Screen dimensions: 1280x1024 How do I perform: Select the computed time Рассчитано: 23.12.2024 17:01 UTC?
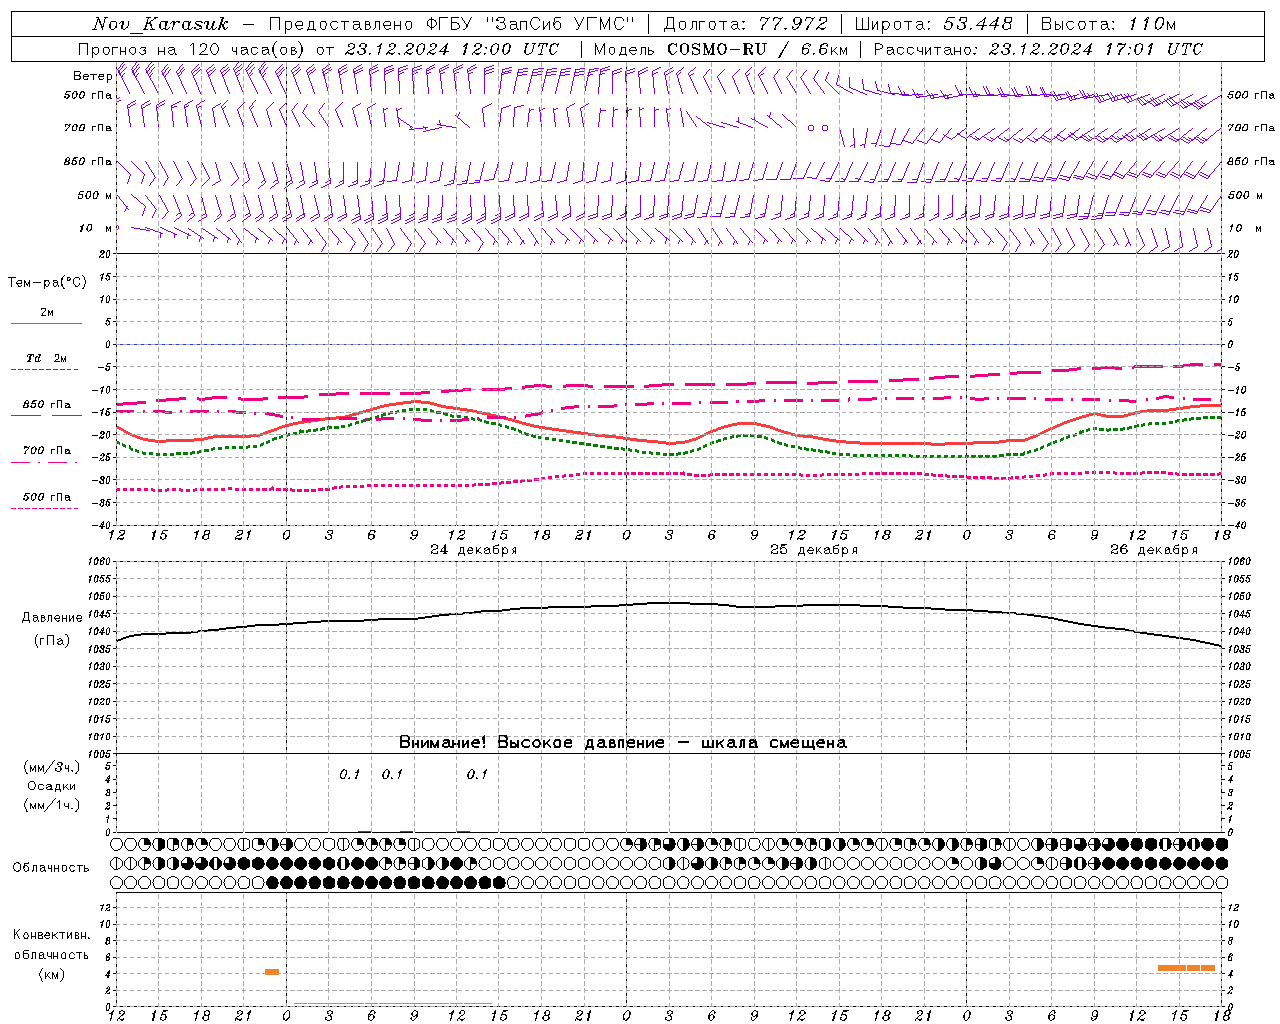click(x=1039, y=49)
